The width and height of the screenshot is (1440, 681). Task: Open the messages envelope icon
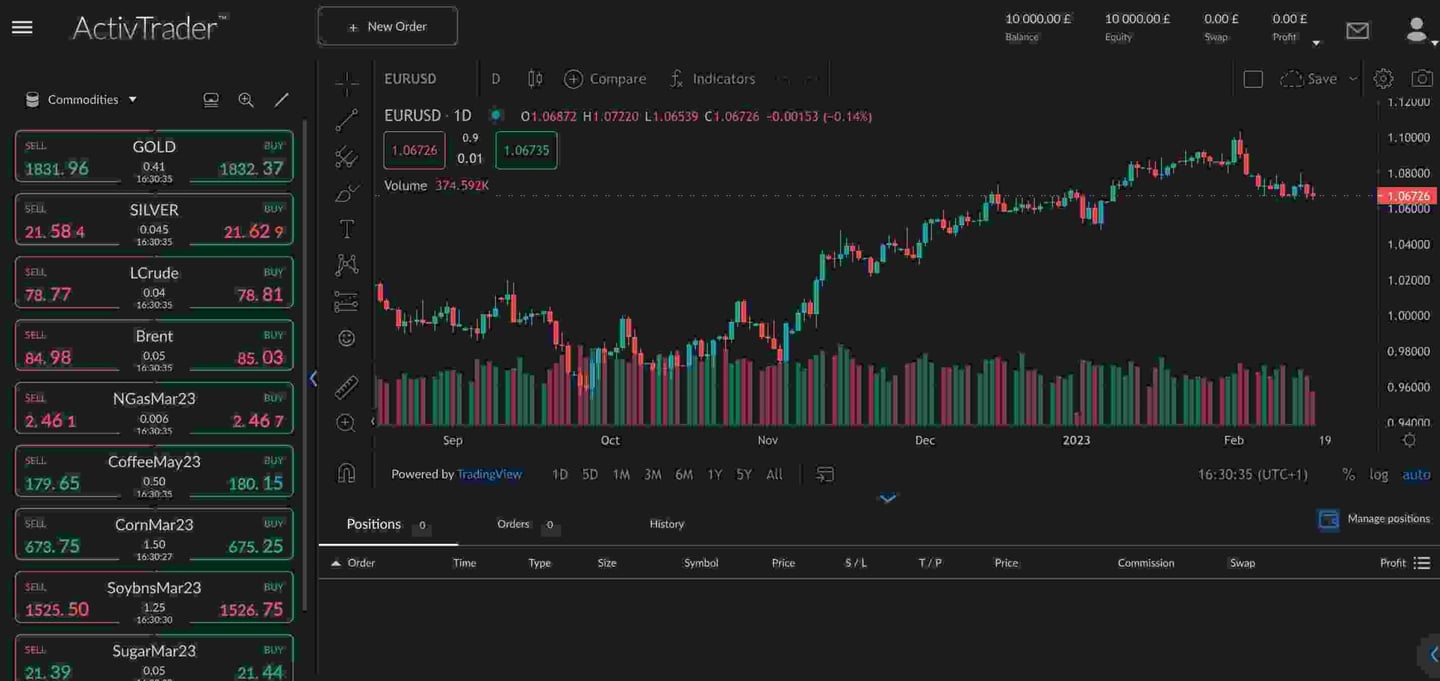coord(1357,31)
